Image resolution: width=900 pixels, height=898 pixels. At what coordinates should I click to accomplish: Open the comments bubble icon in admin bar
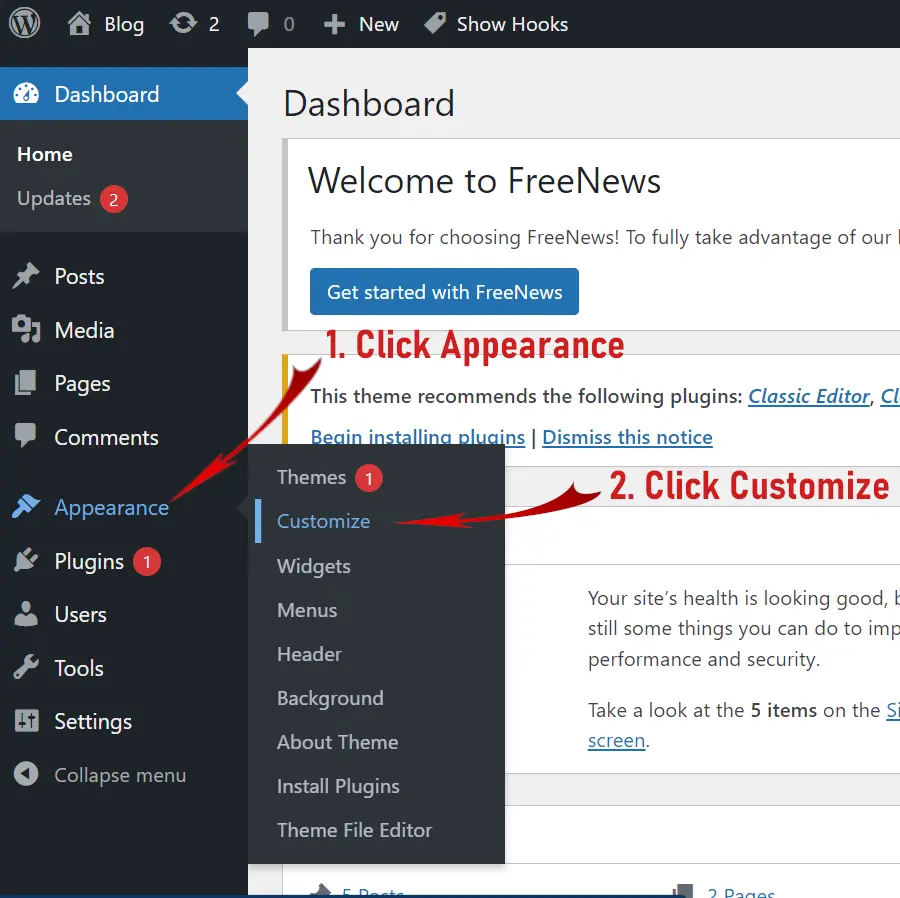point(258,24)
